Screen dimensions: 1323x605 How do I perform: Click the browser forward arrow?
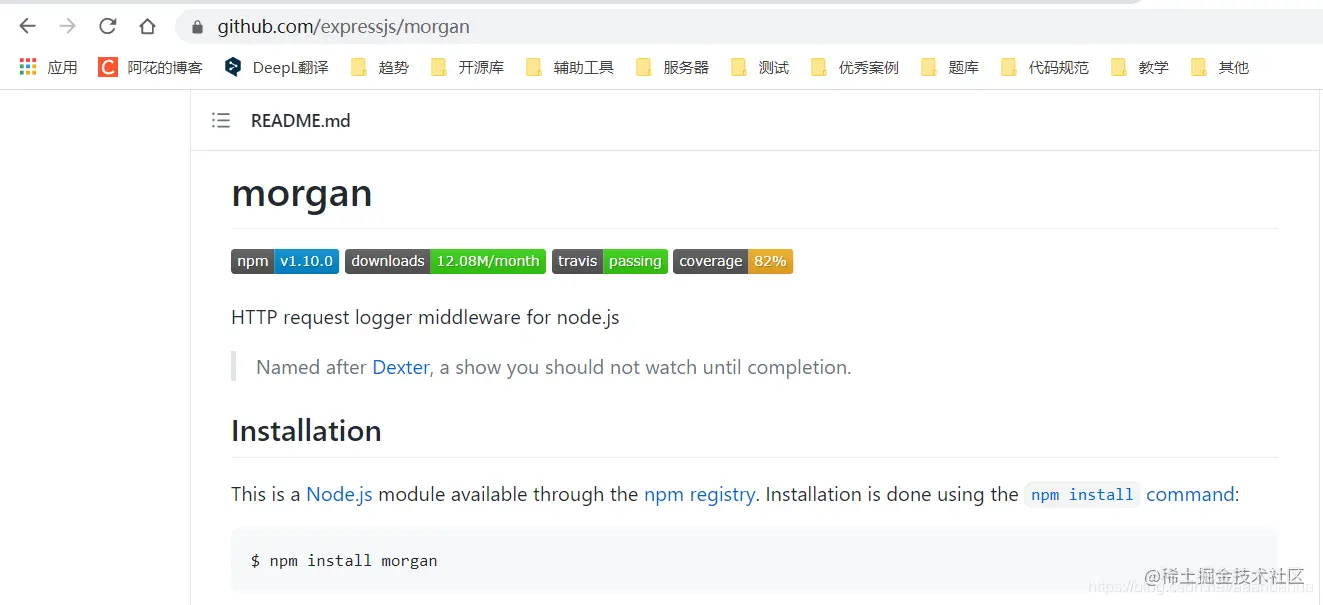pyautogui.click(x=67, y=26)
